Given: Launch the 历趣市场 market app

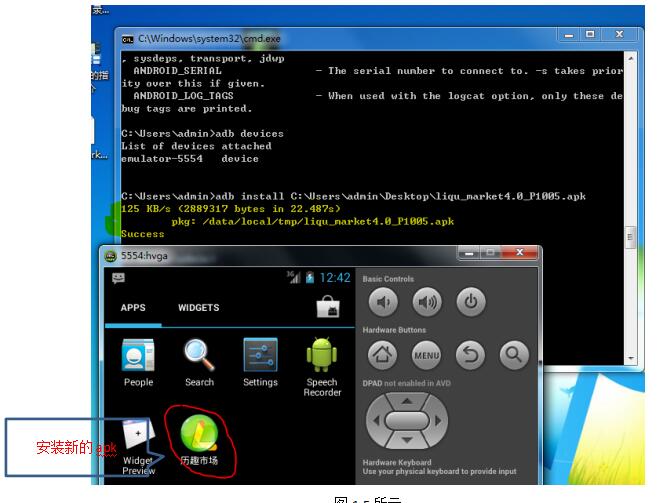Looking at the screenshot, I should [x=199, y=440].
